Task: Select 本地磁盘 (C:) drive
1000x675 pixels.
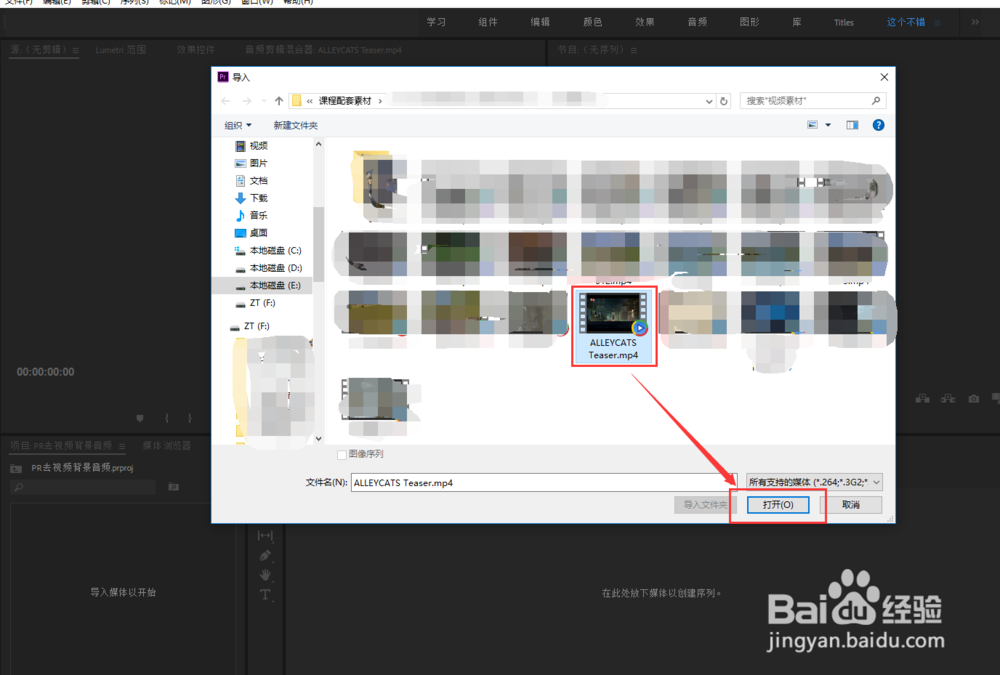Action: coord(275,250)
